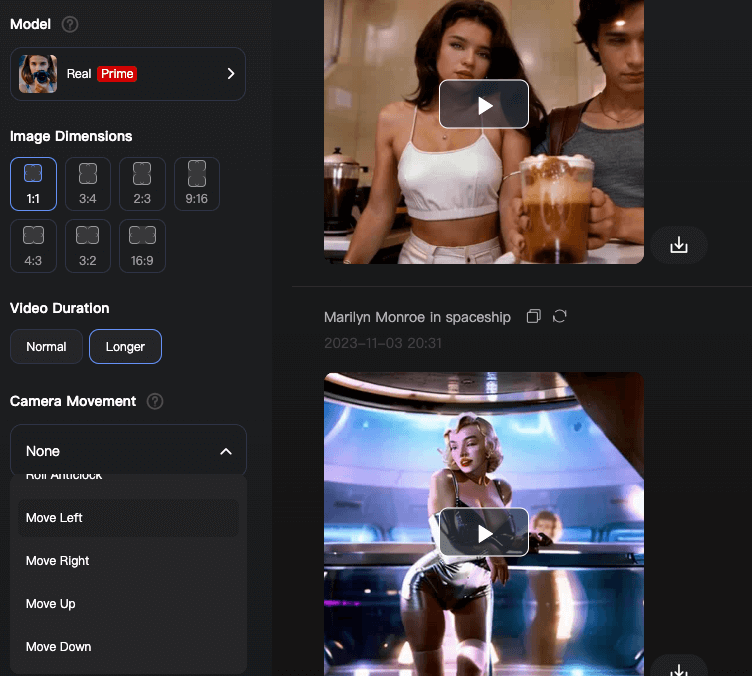Screen dimensions: 752x676
Task: Regenerate the Marilyn Monroe in spaceship video
Action: coord(559,316)
